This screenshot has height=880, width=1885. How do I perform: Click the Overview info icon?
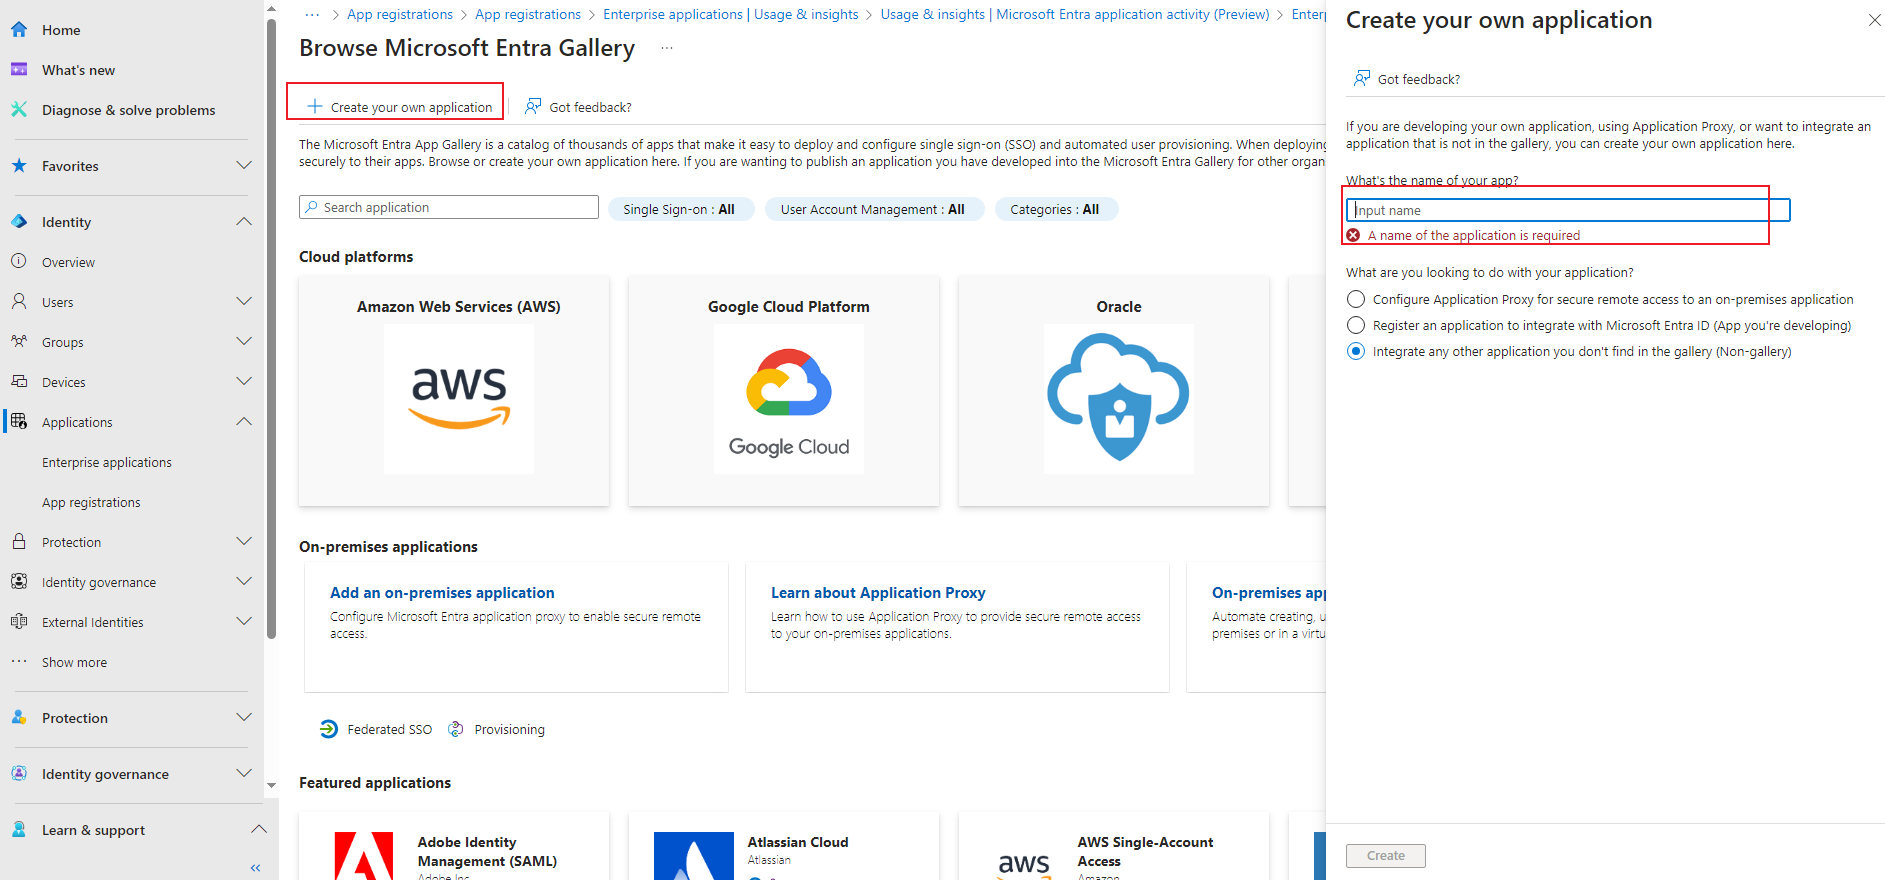(19, 262)
